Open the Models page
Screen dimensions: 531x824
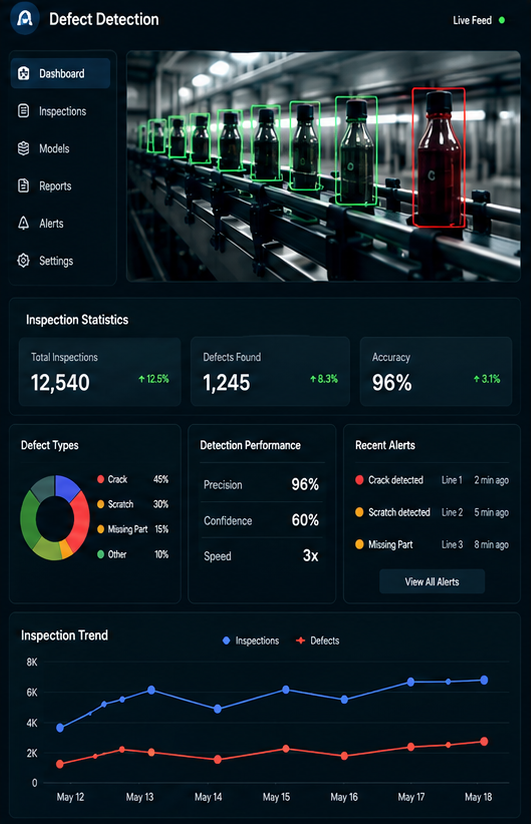(x=60, y=148)
